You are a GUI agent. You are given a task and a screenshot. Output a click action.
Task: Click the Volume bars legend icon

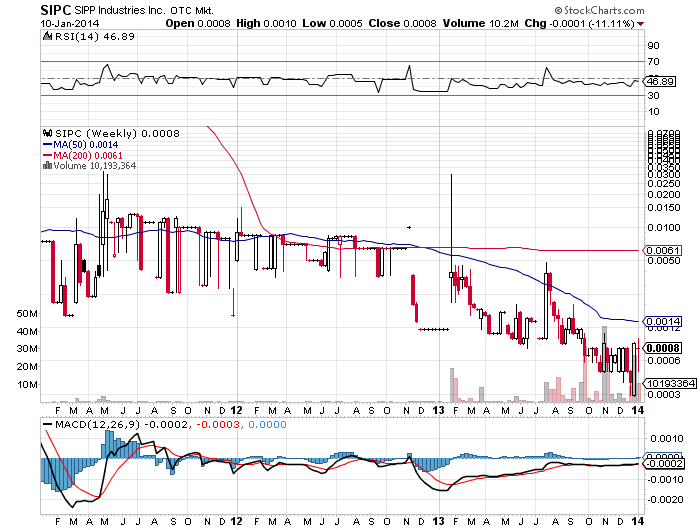tap(44, 166)
